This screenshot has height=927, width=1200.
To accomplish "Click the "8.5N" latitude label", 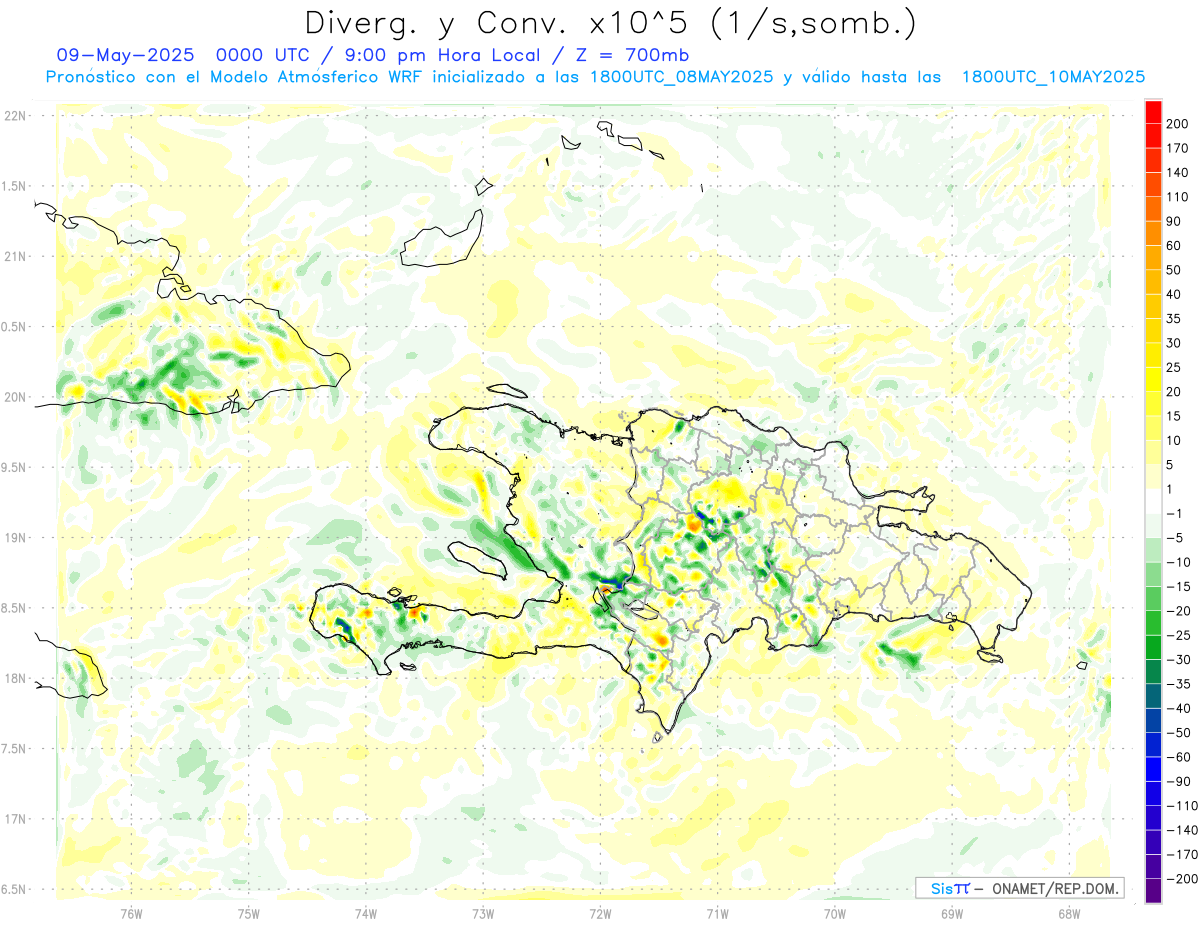I will click(14, 608).
